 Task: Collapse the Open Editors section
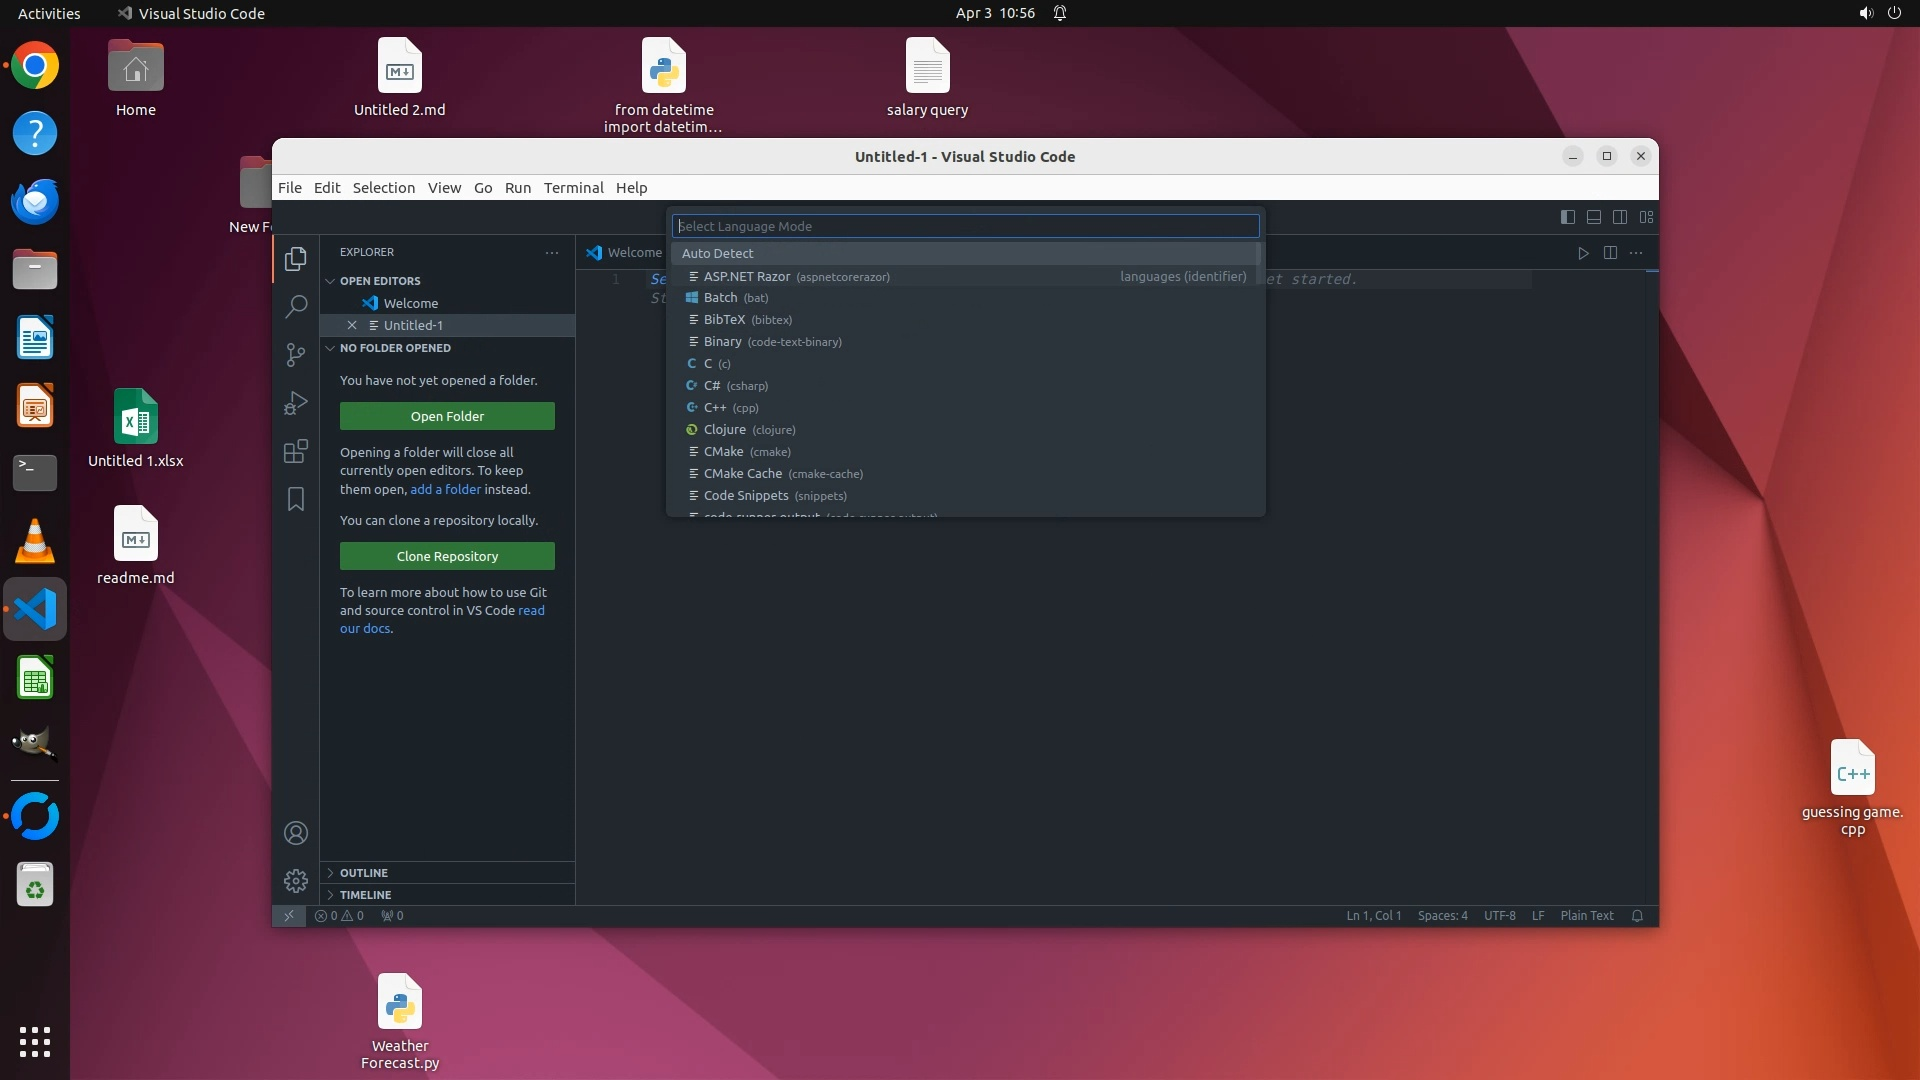379,281
